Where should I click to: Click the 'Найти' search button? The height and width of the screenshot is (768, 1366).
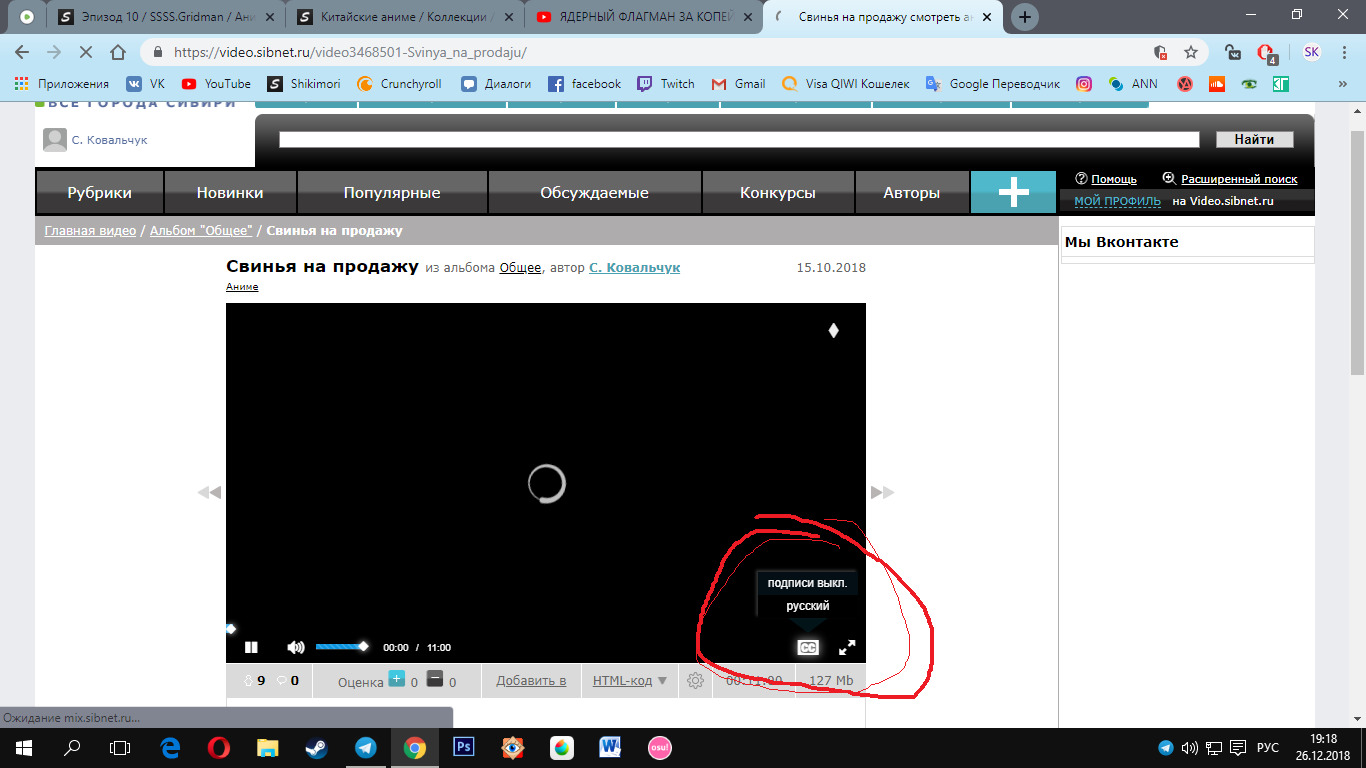[1254, 139]
